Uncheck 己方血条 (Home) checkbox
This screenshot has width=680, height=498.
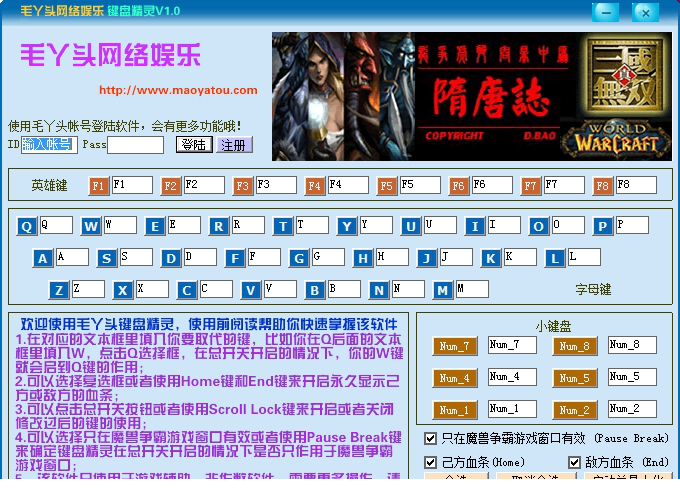(430, 462)
